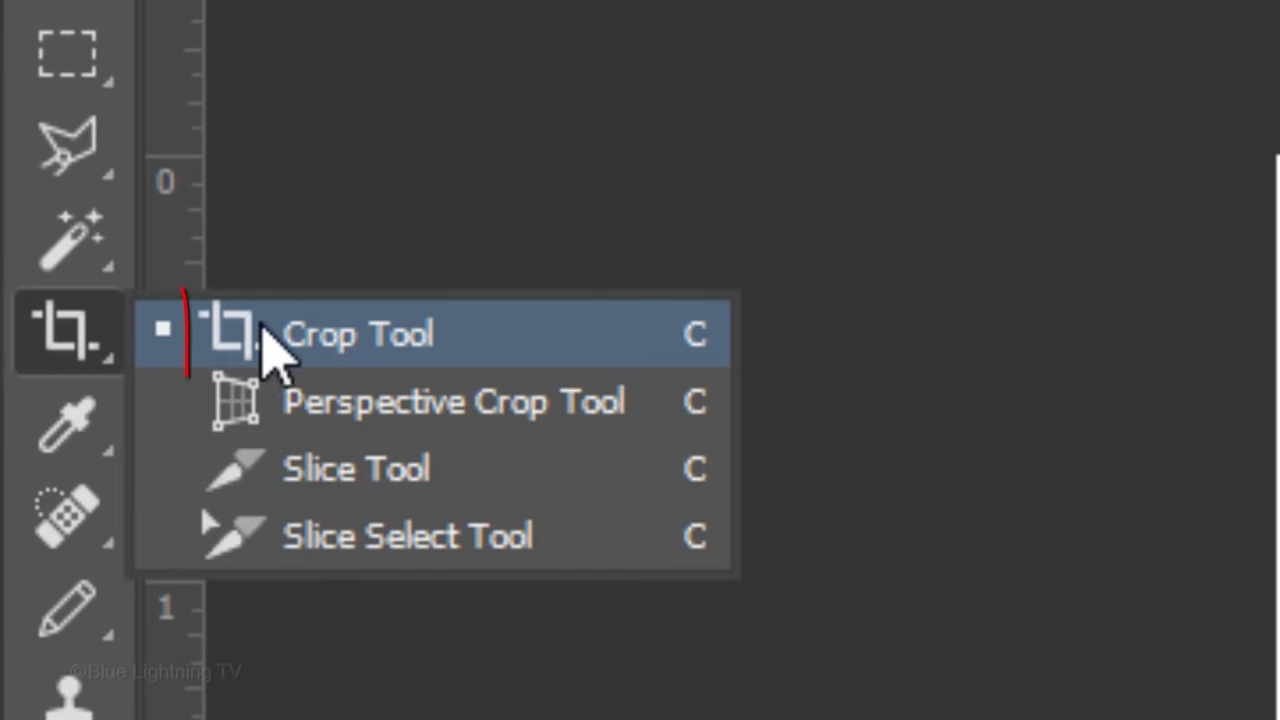Expand the Marquee tool's corner flyout triangle
The width and height of the screenshot is (1280, 720).
point(107,81)
